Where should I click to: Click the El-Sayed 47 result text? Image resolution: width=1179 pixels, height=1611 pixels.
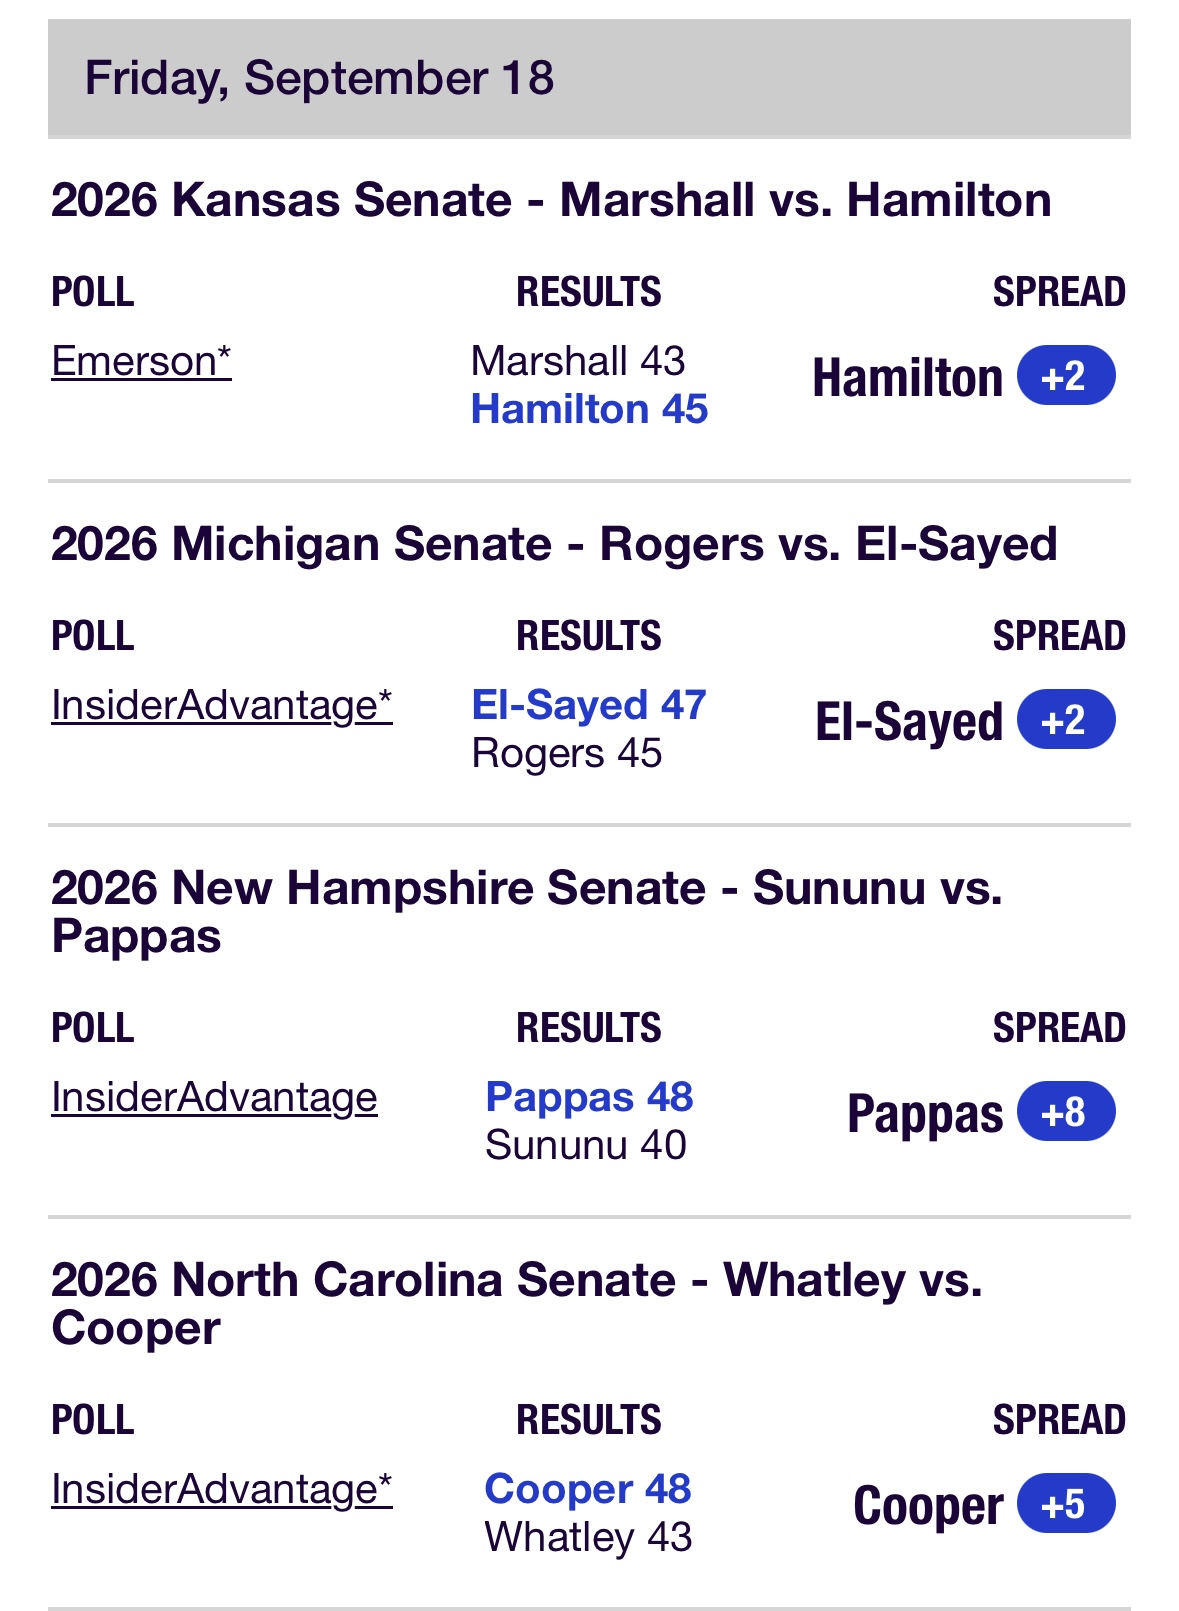tap(589, 705)
